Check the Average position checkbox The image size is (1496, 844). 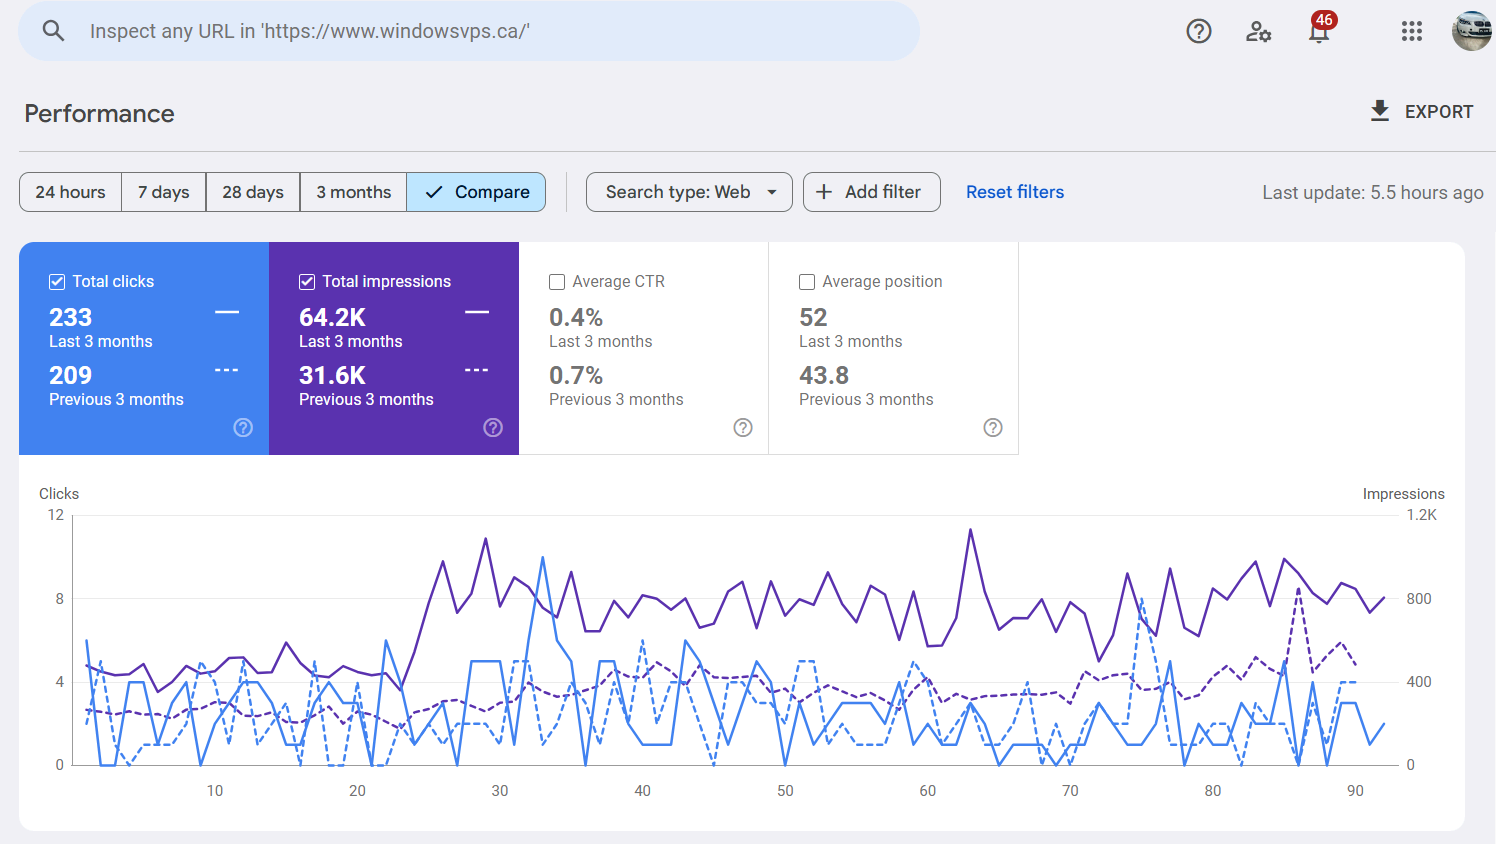(807, 282)
